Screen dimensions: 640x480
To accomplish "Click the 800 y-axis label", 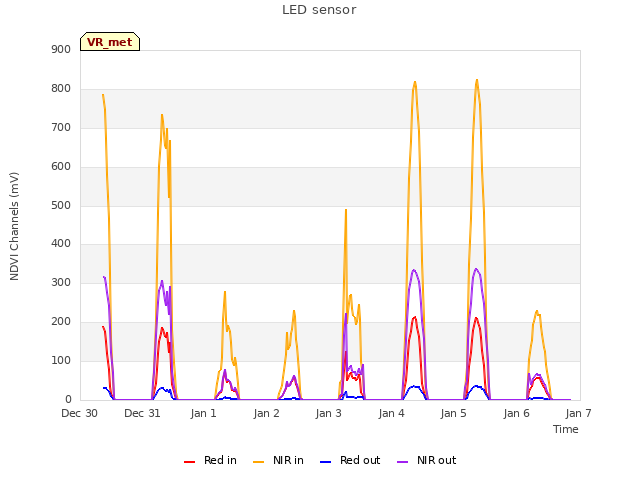I will pyautogui.click(x=61, y=89).
